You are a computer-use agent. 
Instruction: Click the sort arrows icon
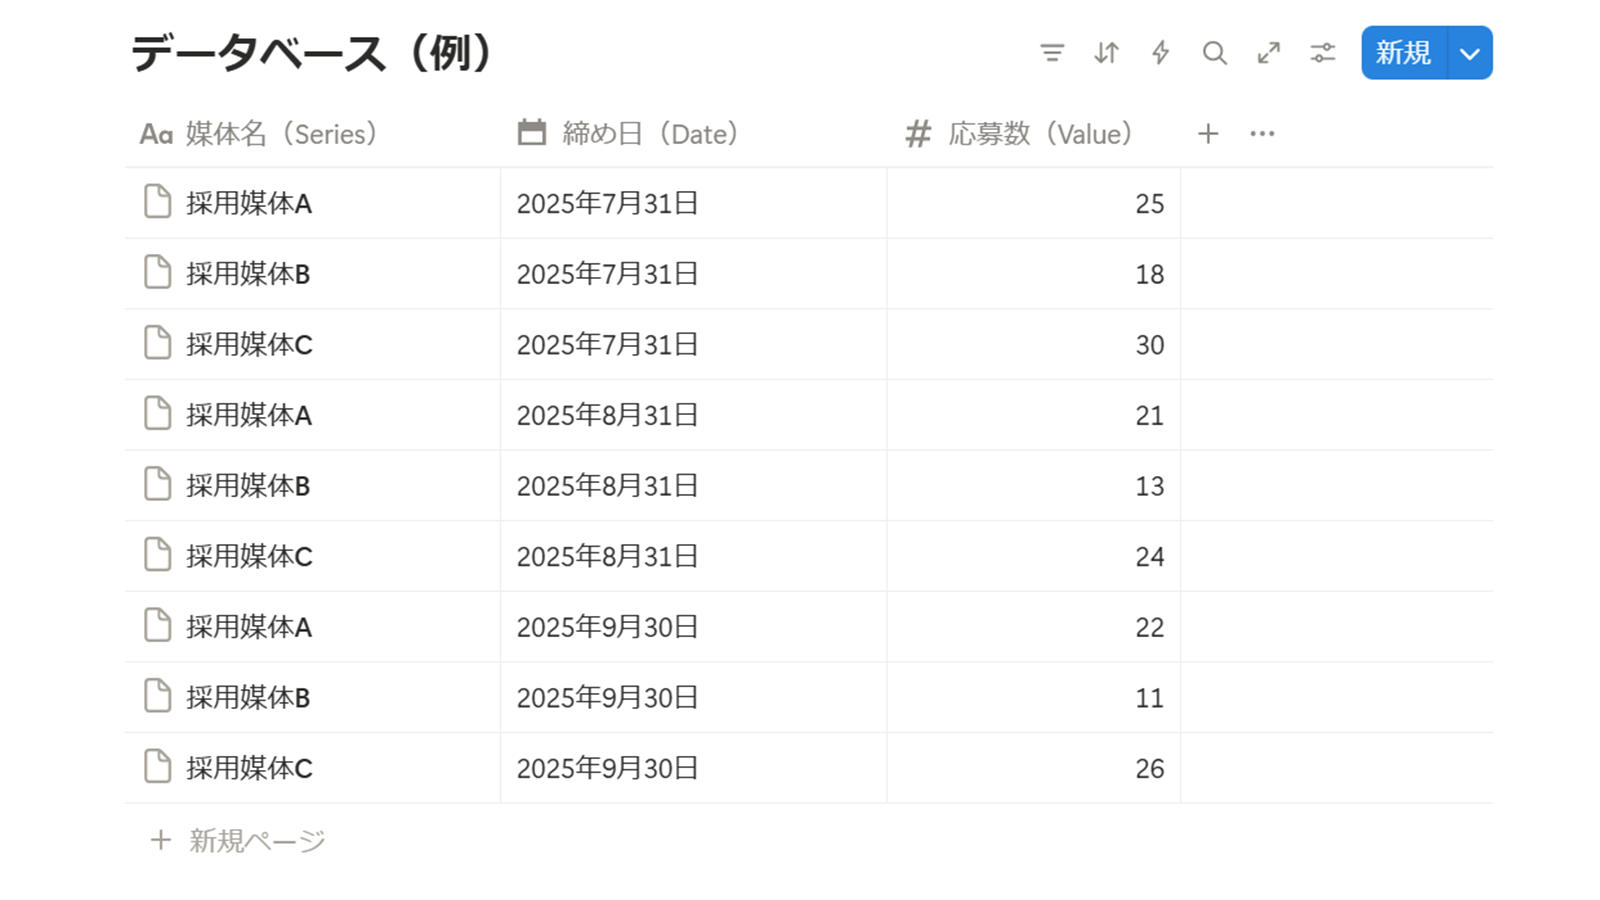(x=1106, y=53)
